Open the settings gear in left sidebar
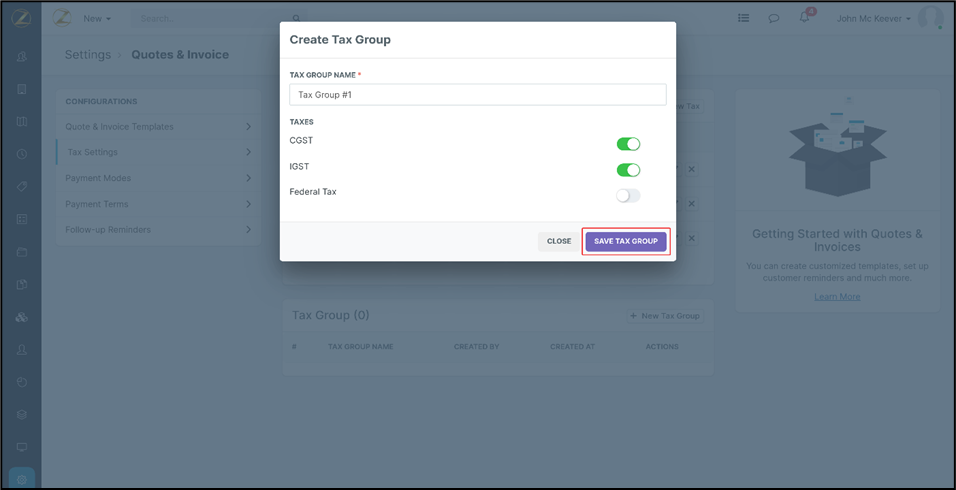 pos(22,480)
